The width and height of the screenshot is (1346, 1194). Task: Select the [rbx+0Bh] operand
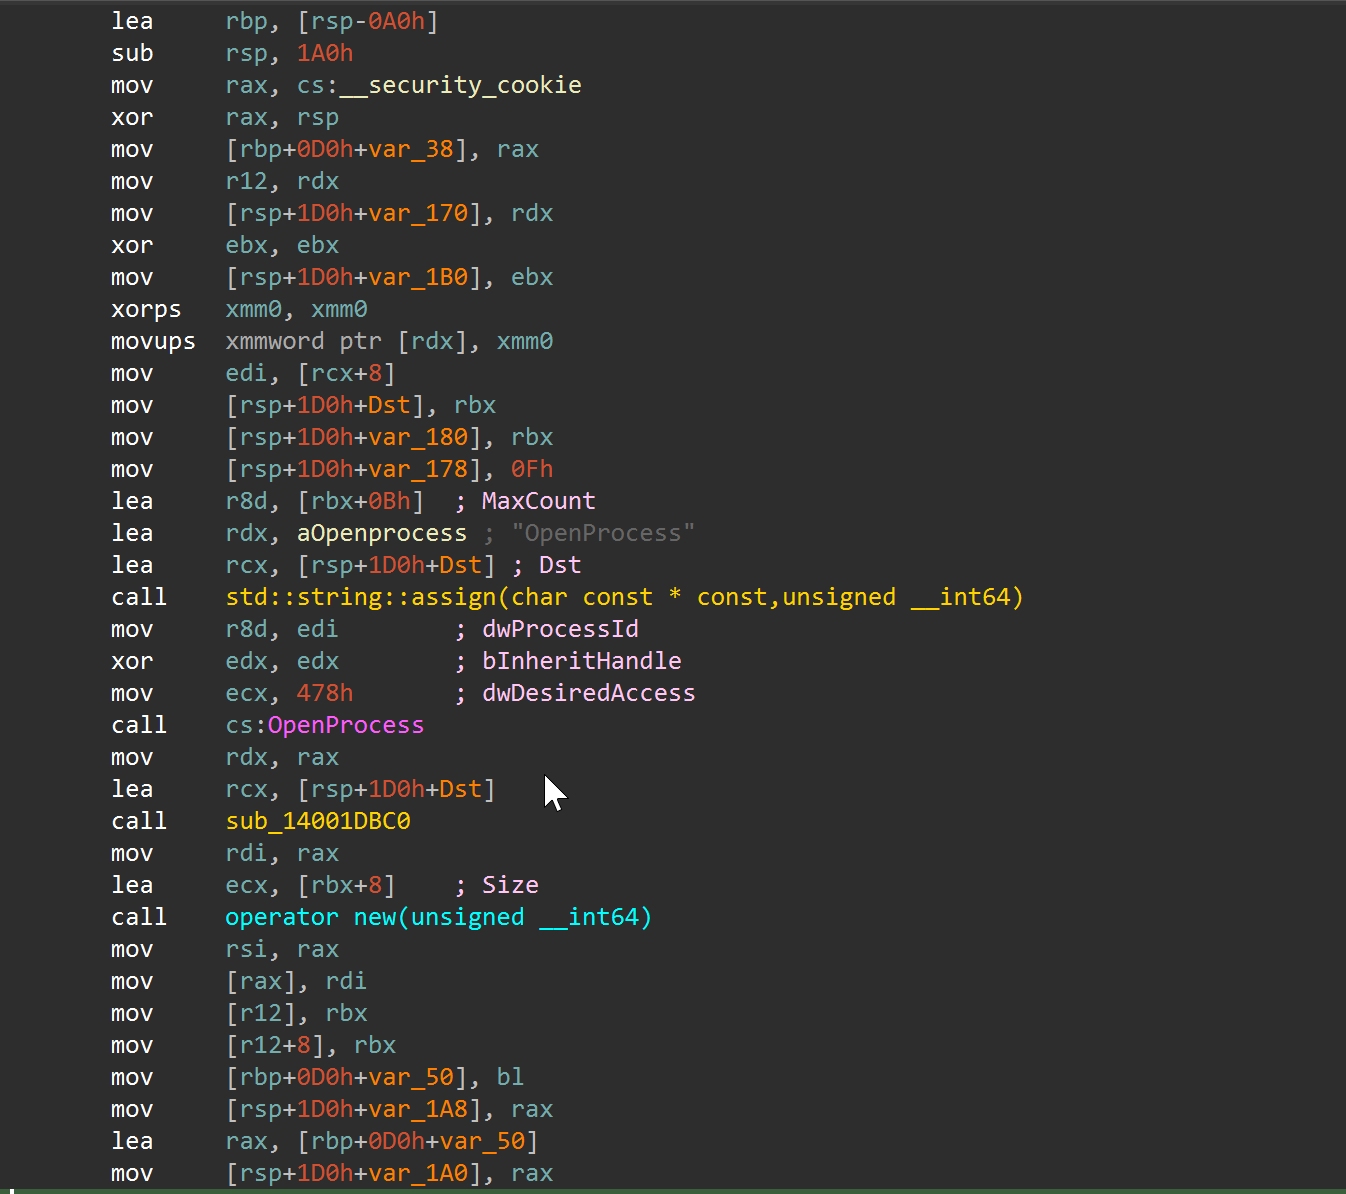[x=361, y=501]
